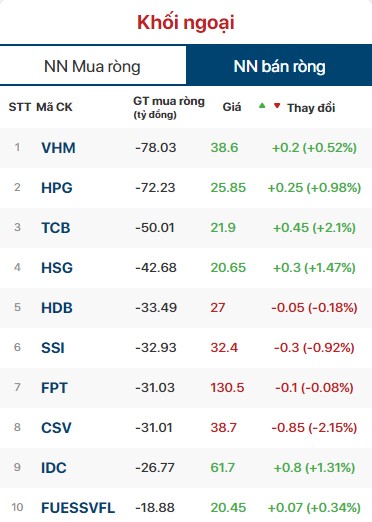The width and height of the screenshot is (372, 522).
Task: Sort descending with red down arrow
Action: click(277, 106)
